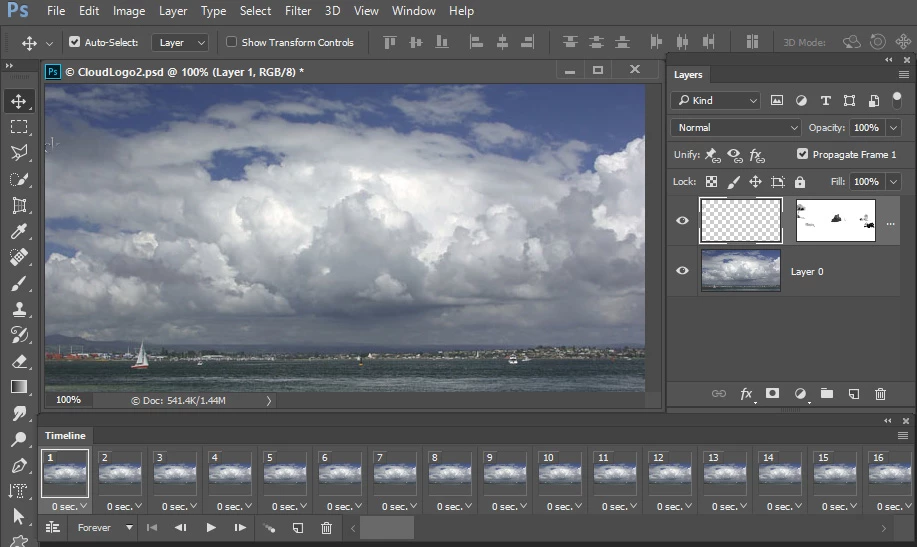Expand the Auto-Select Layer dropdown
917x547 pixels.
[x=180, y=43]
